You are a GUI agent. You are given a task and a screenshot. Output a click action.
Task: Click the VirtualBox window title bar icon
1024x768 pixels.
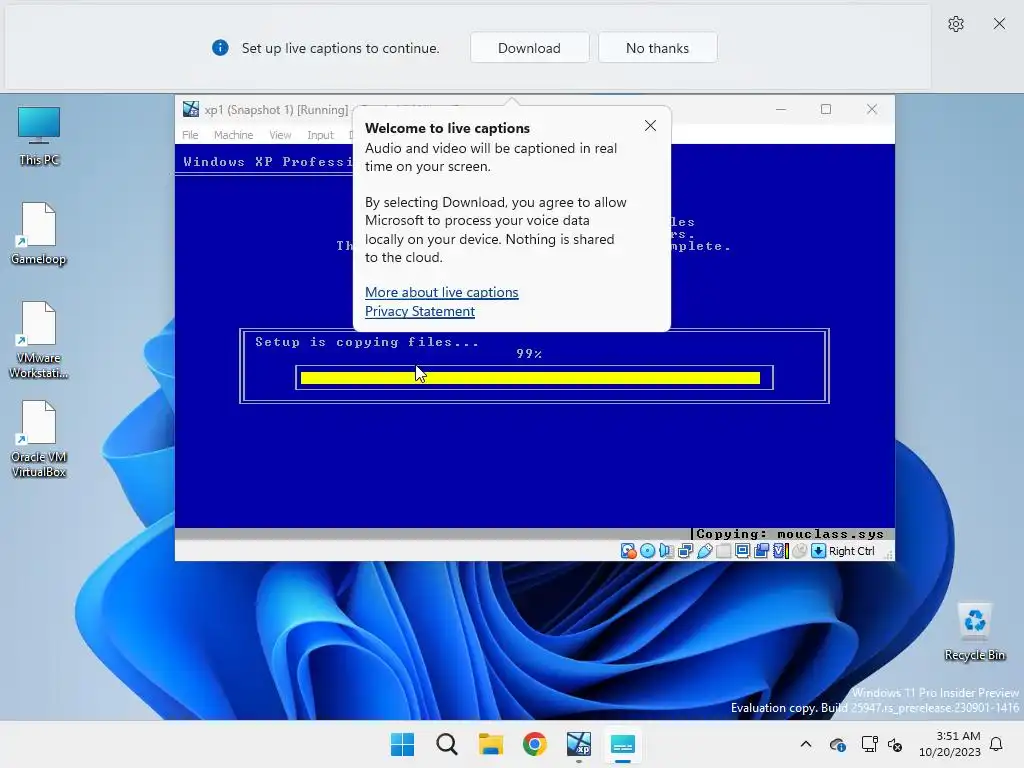(x=191, y=109)
